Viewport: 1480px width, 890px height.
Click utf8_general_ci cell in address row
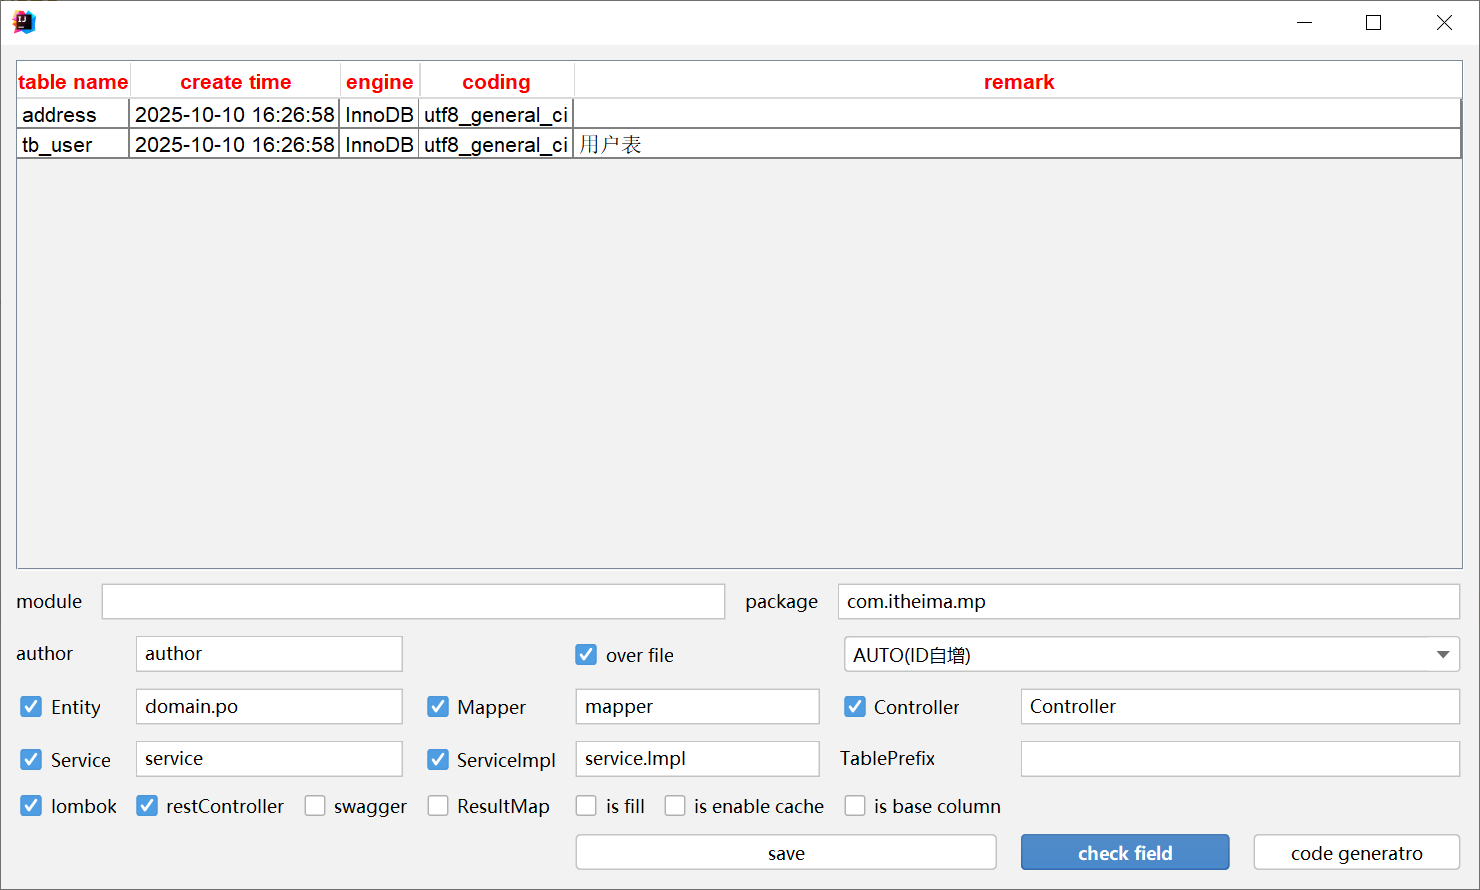[x=496, y=114]
